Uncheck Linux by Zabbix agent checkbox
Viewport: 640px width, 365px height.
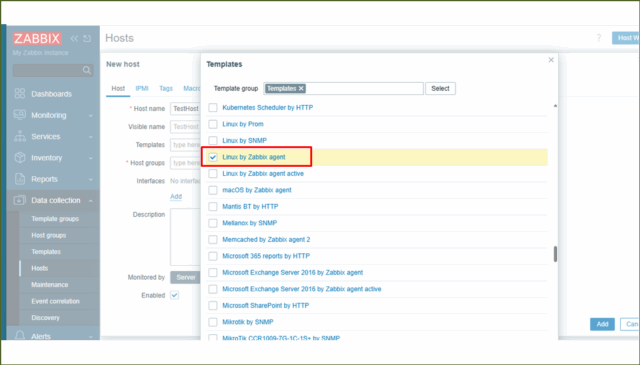(x=213, y=157)
